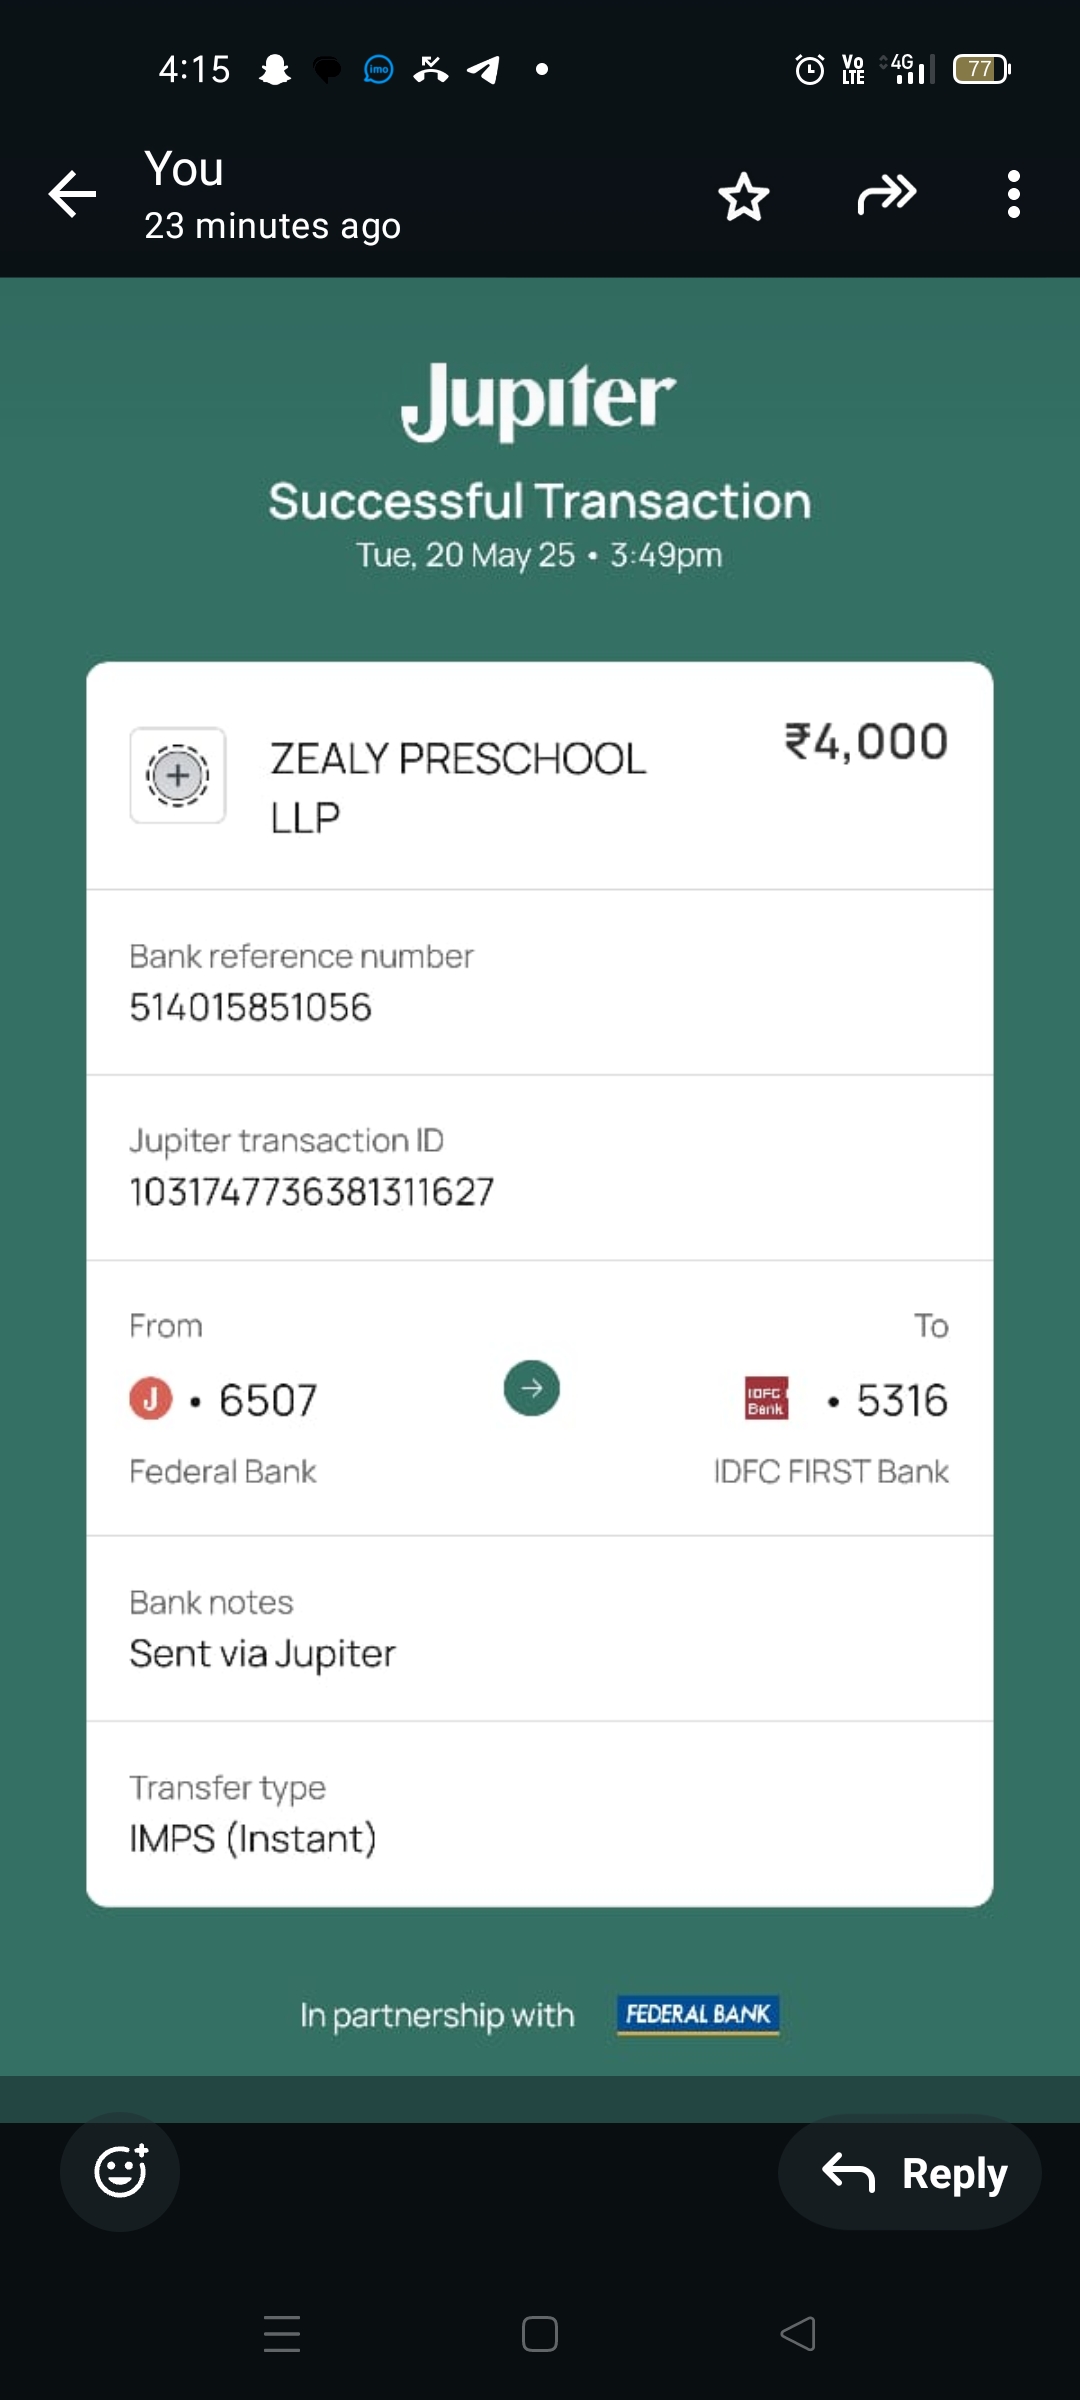Tap the red J account icon

coord(151,1398)
